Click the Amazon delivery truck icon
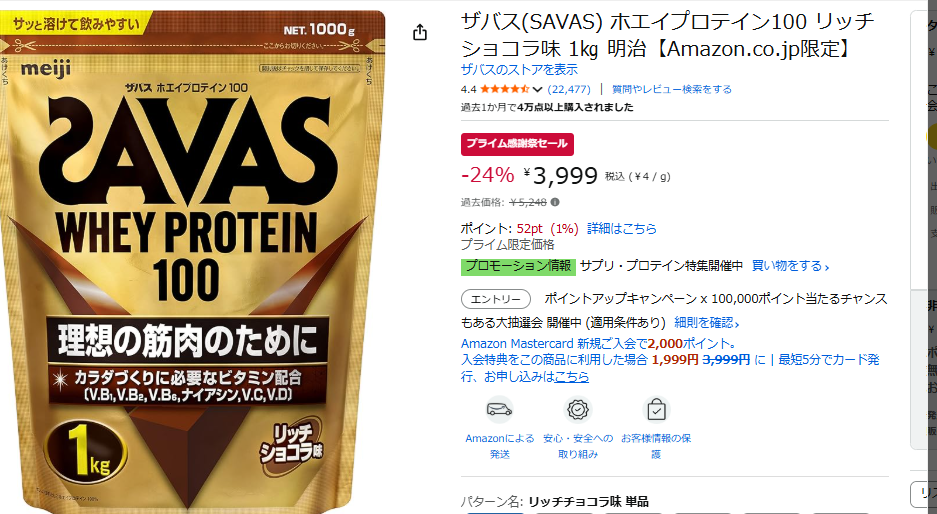 pos(500,409)
